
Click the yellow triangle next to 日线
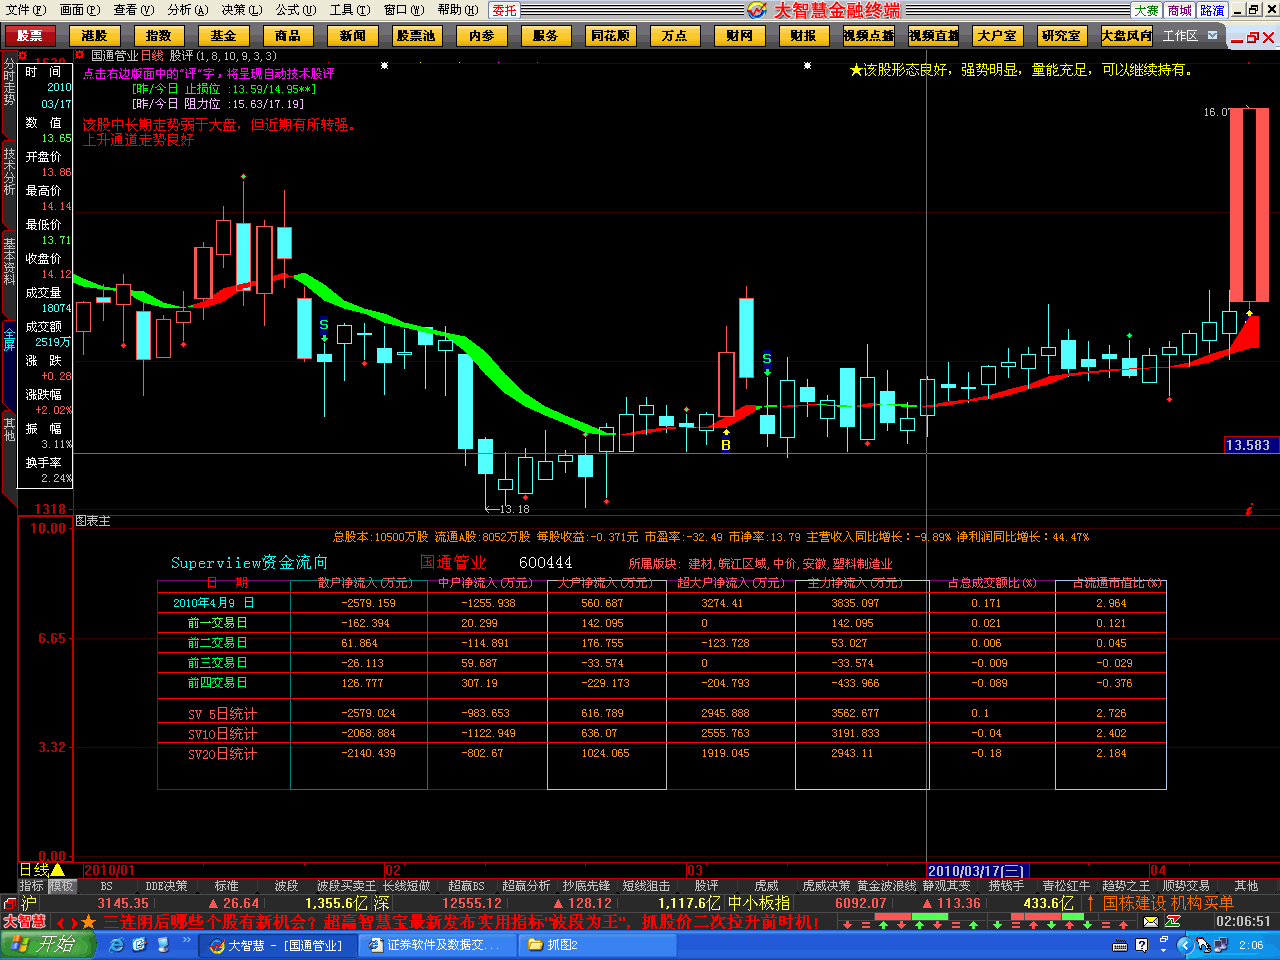click(x=58, y=870)
